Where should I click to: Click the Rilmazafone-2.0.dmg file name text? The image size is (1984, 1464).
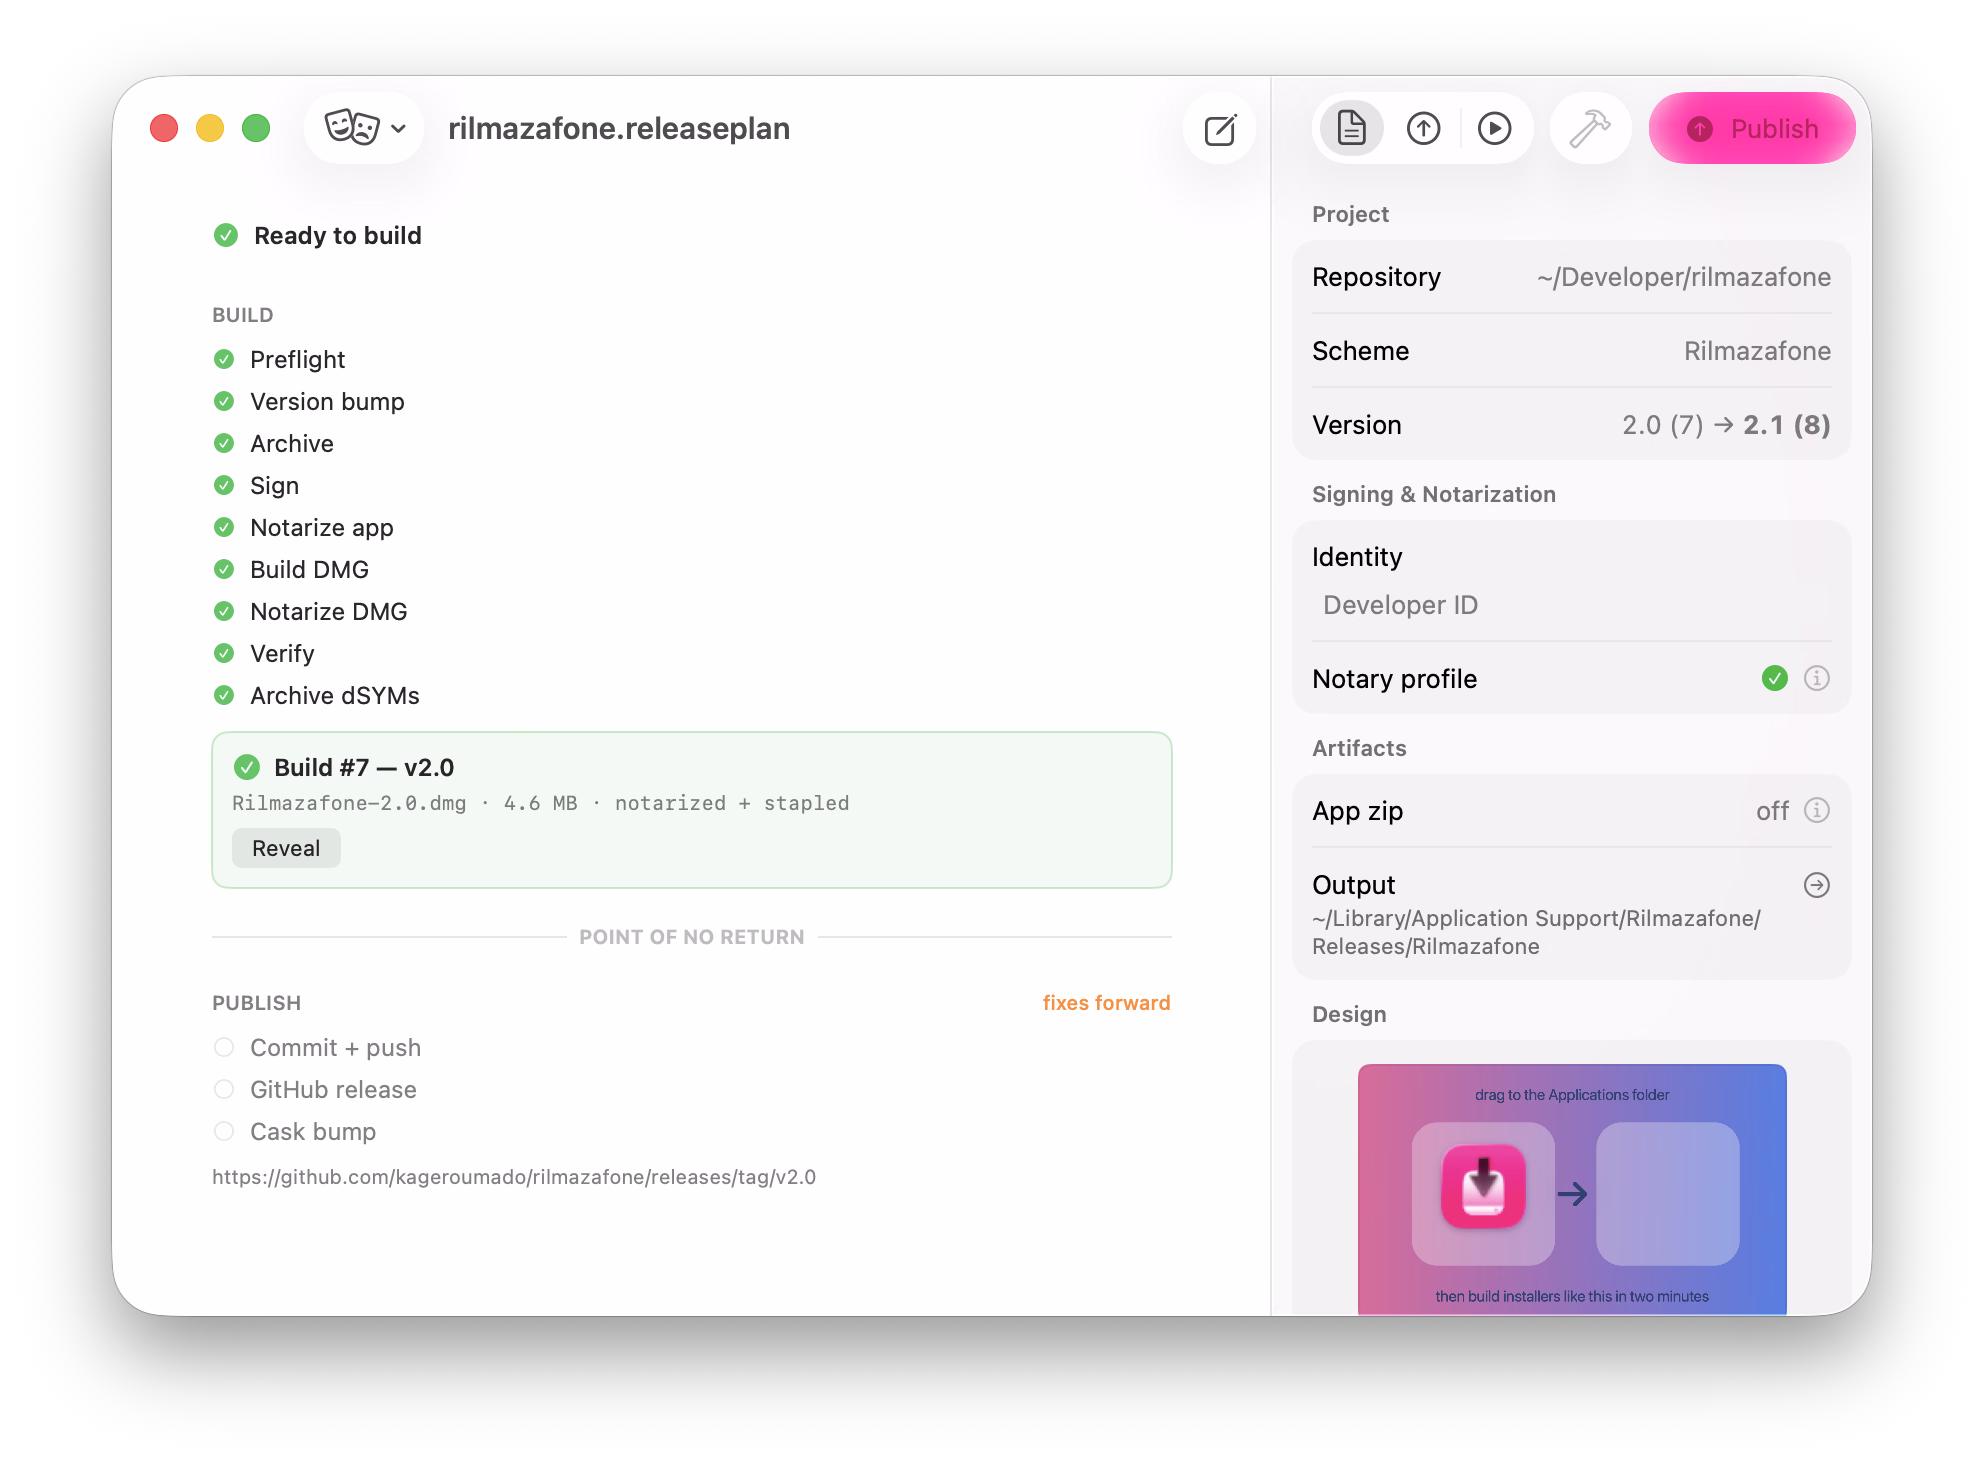pyautogui.click(x=349, y=803)
